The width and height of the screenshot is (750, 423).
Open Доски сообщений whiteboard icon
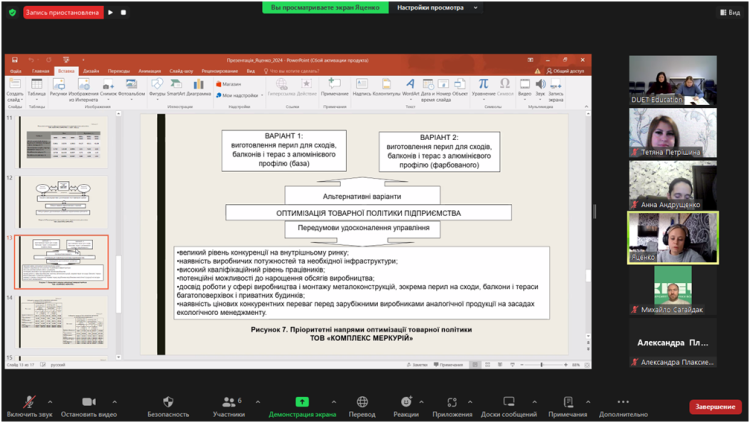click(x=509, y=401)
